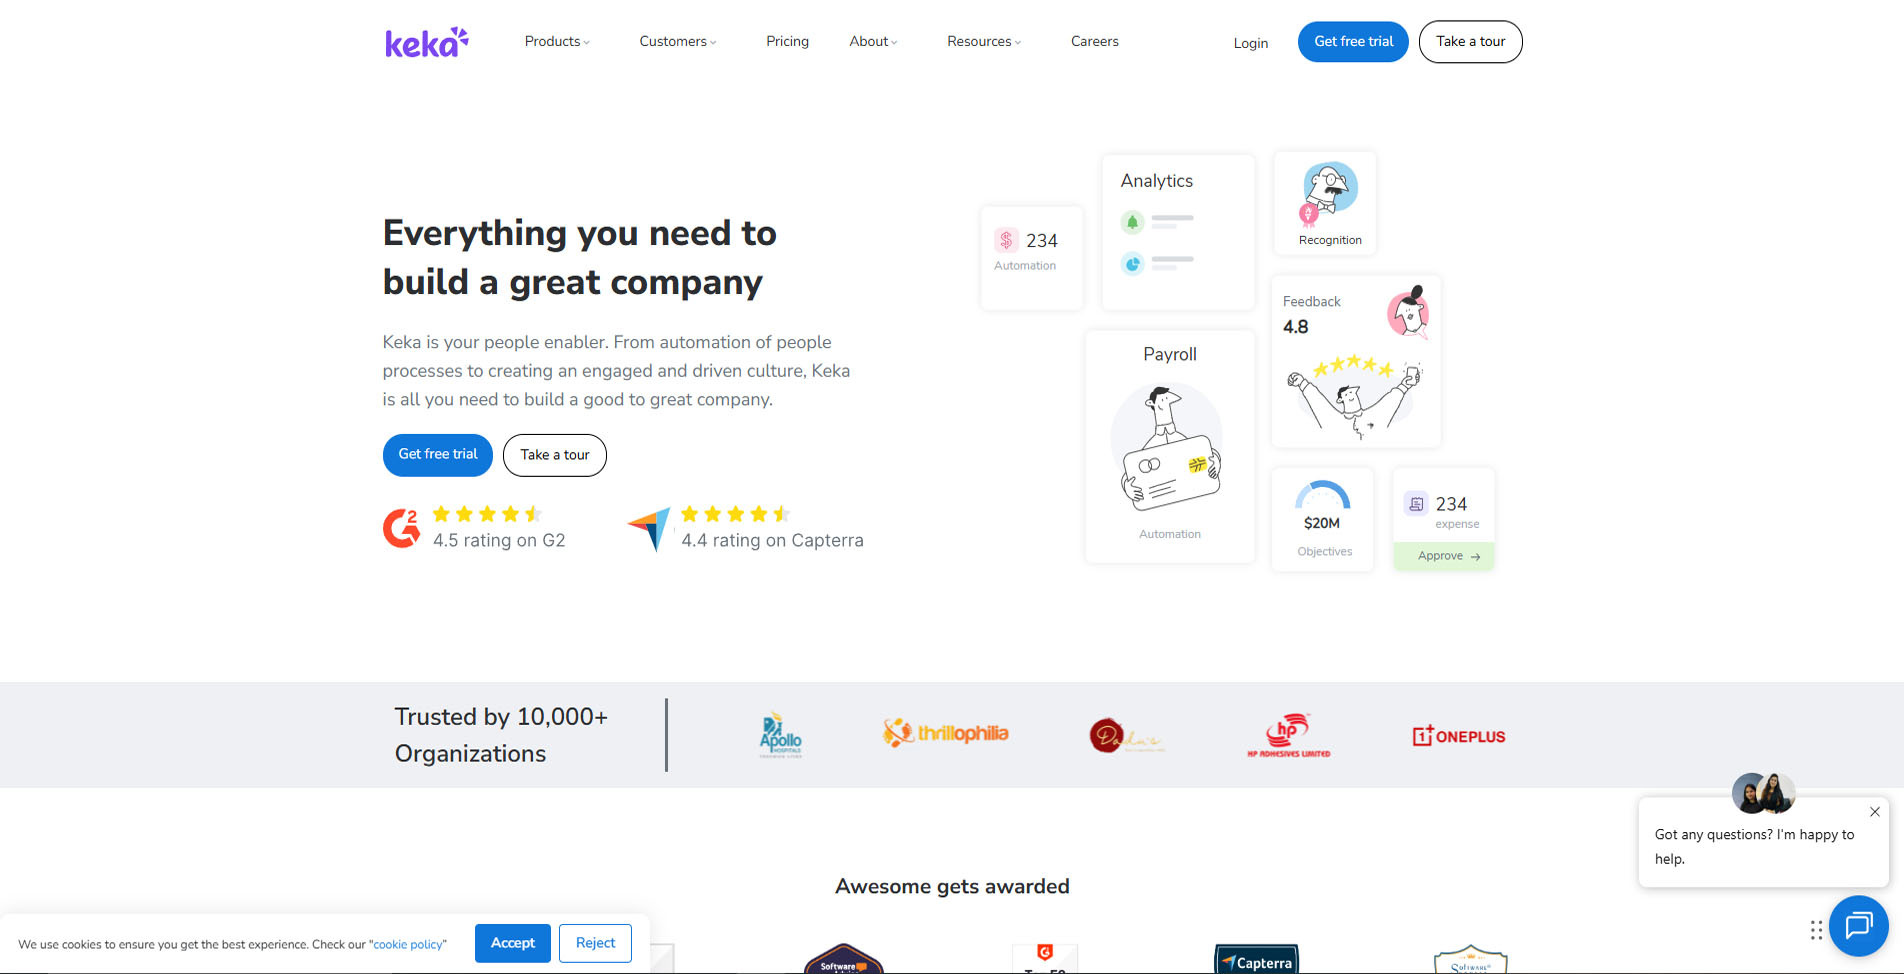The width and height of the screenshot is (1904, 974).
Task: Open the Careers page
Action: (x=1094, y=42)
